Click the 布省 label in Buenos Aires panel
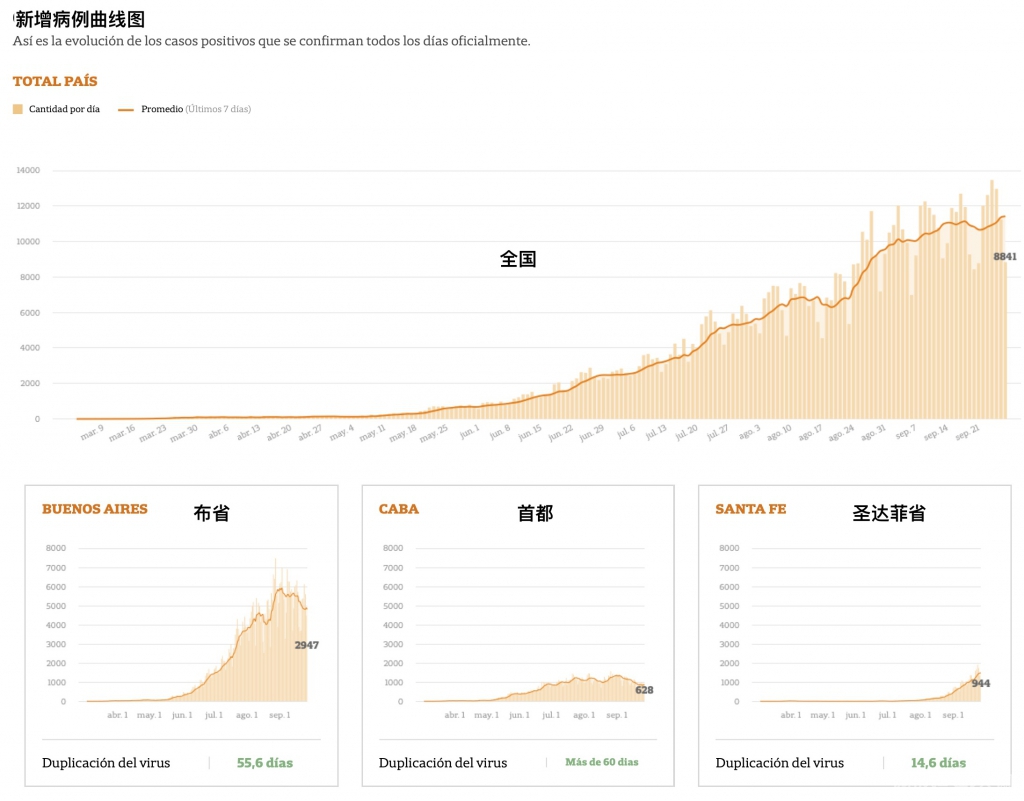 (212, 512)
